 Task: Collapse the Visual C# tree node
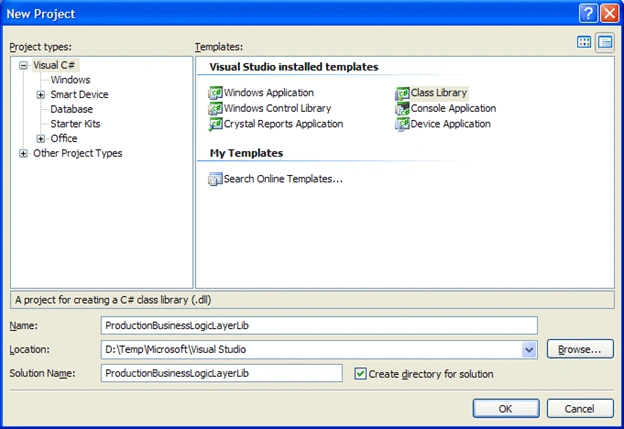23,65
